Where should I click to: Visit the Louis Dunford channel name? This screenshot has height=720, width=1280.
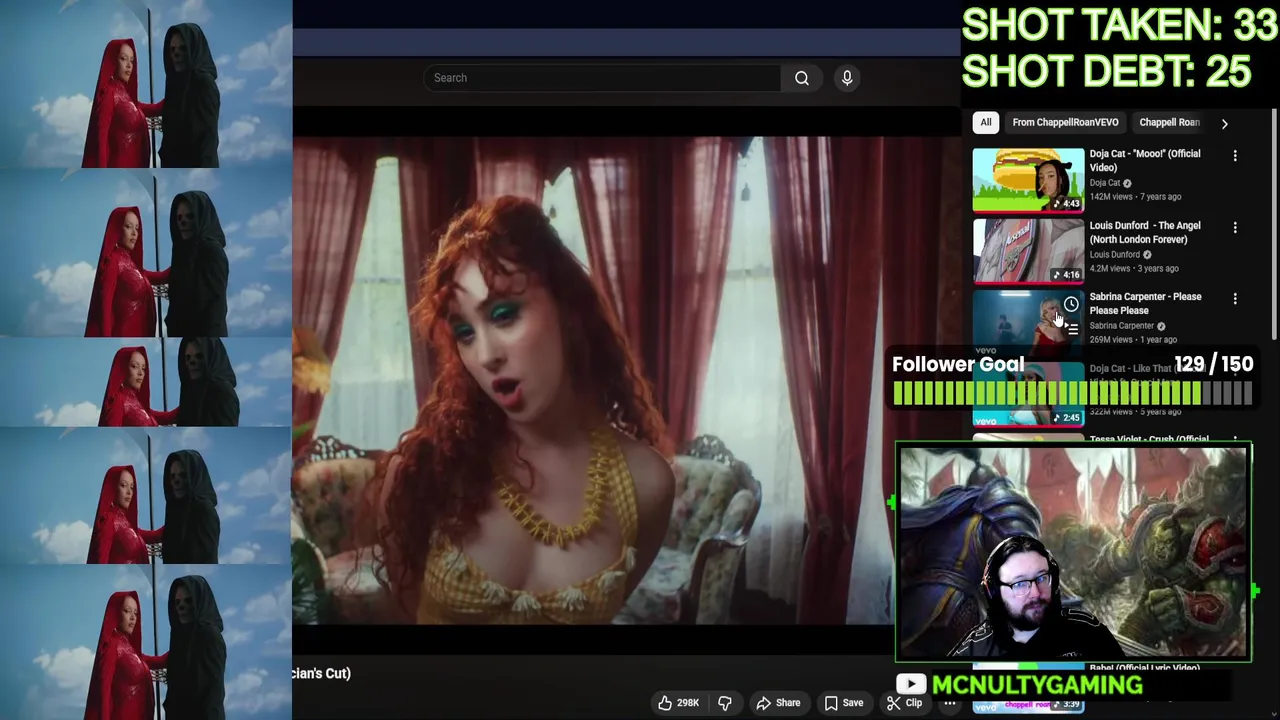click(1115, 254)
